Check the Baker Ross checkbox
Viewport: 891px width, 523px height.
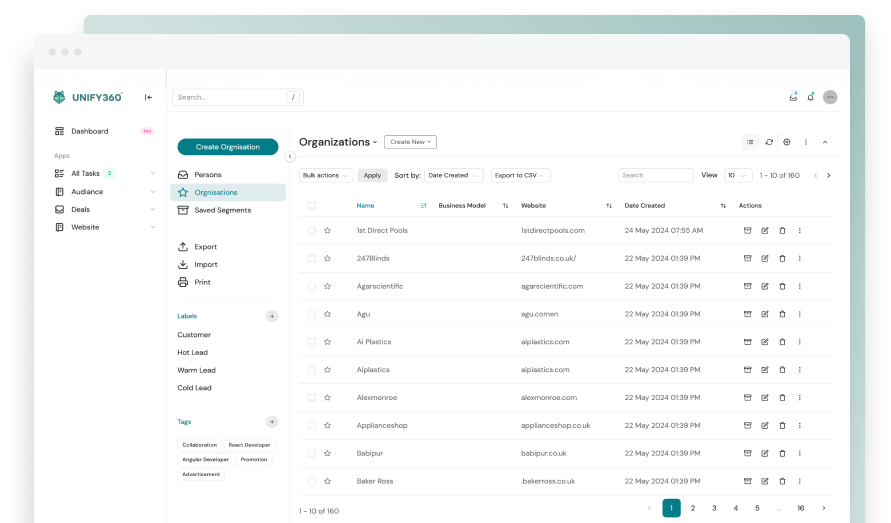pyautogui.click(x=312, y=482)
